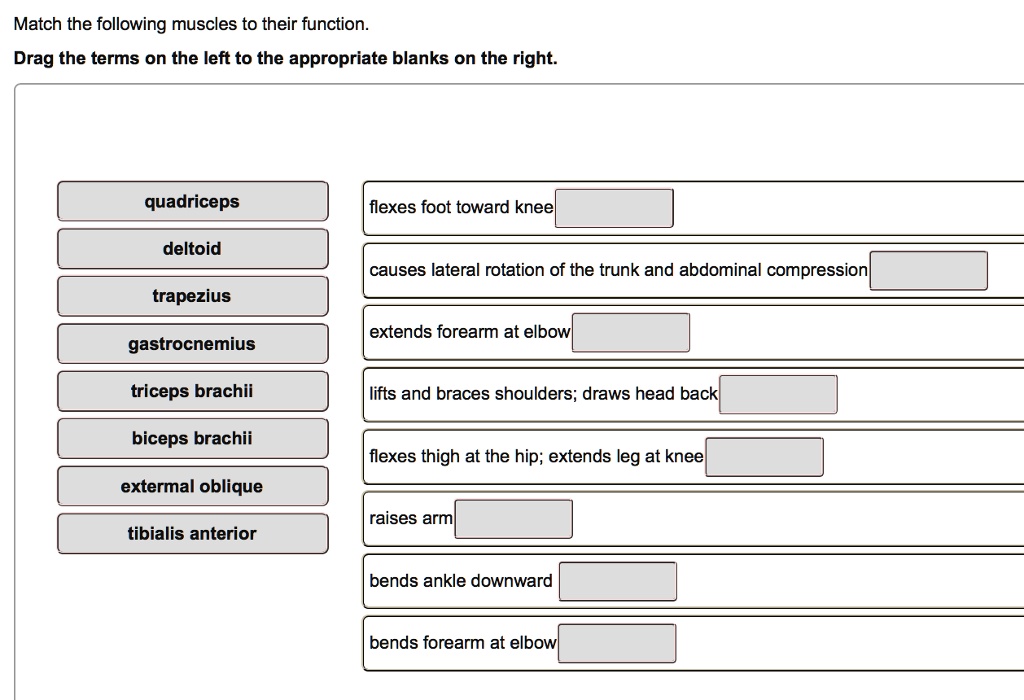Select the extermal oblique term
Image resolution: width=1024 pixels, height=700 pixels.
point(193,486)
